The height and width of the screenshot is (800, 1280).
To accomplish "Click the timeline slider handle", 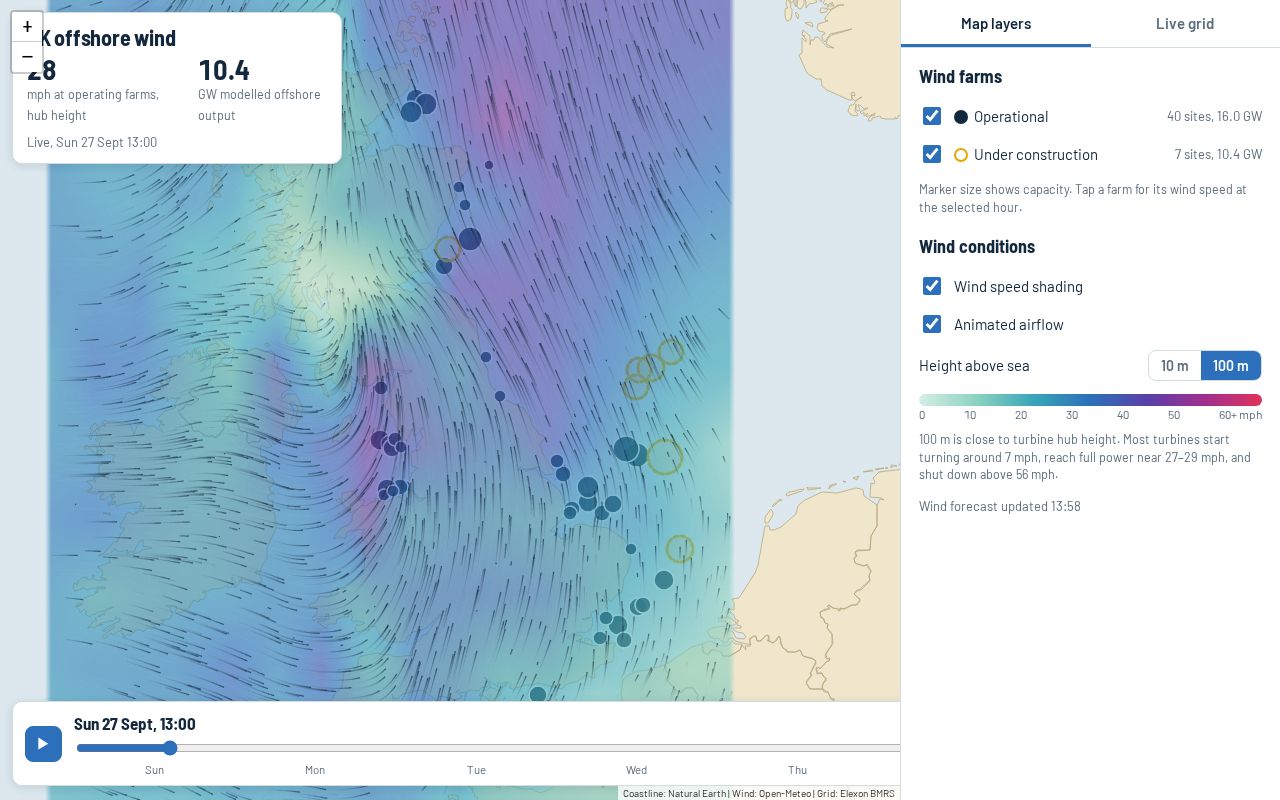I will tap(170, 748).
